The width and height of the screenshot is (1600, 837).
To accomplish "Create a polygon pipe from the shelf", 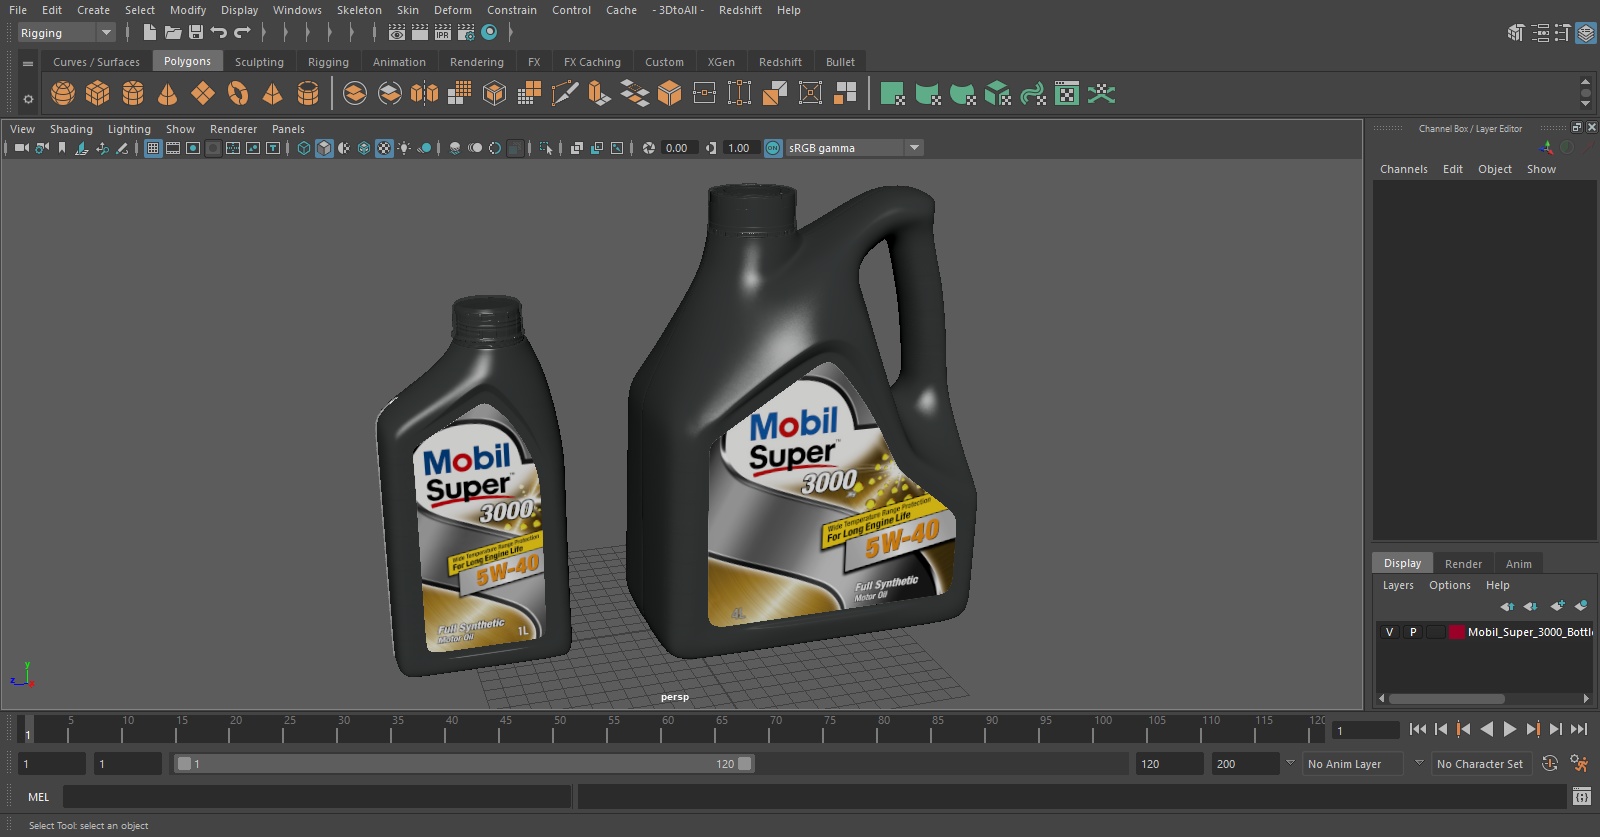I will click(308, 94).
